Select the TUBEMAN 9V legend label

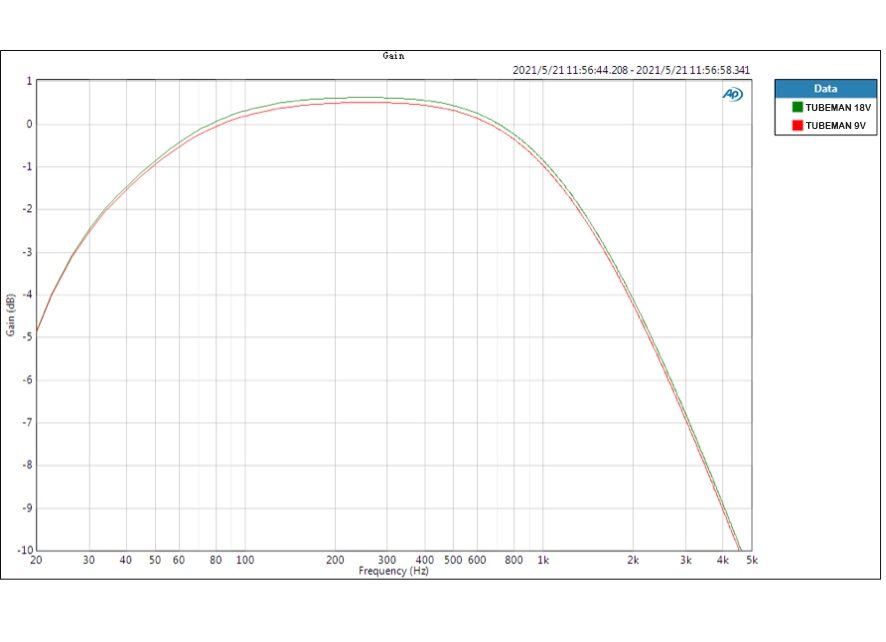pyautogui.click(x=835, y=125)
